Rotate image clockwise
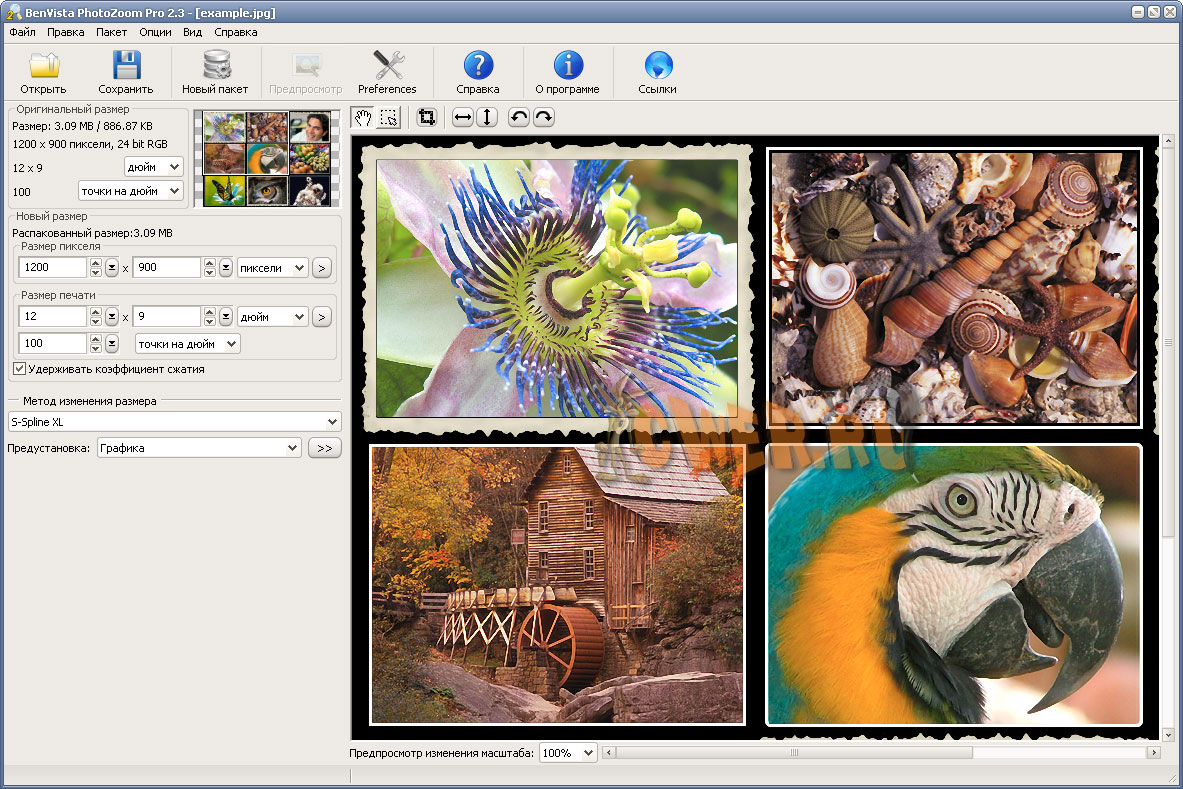 coord(543,118)
